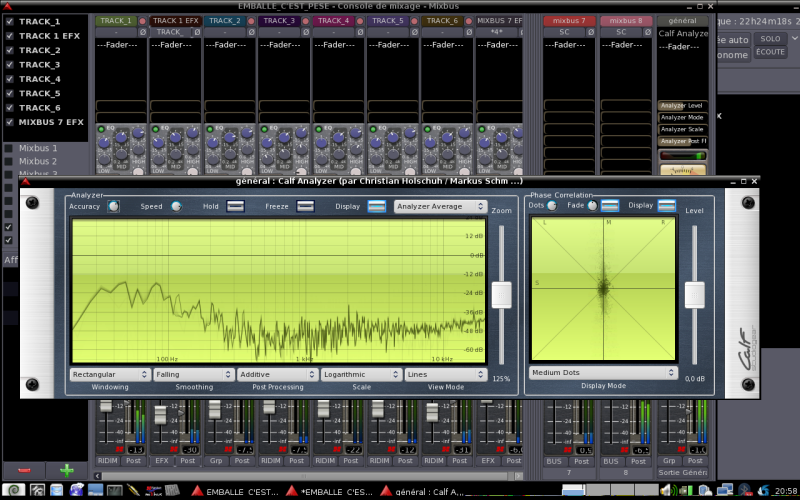Click the Speed knob in Analyzer

click(176, 206)
